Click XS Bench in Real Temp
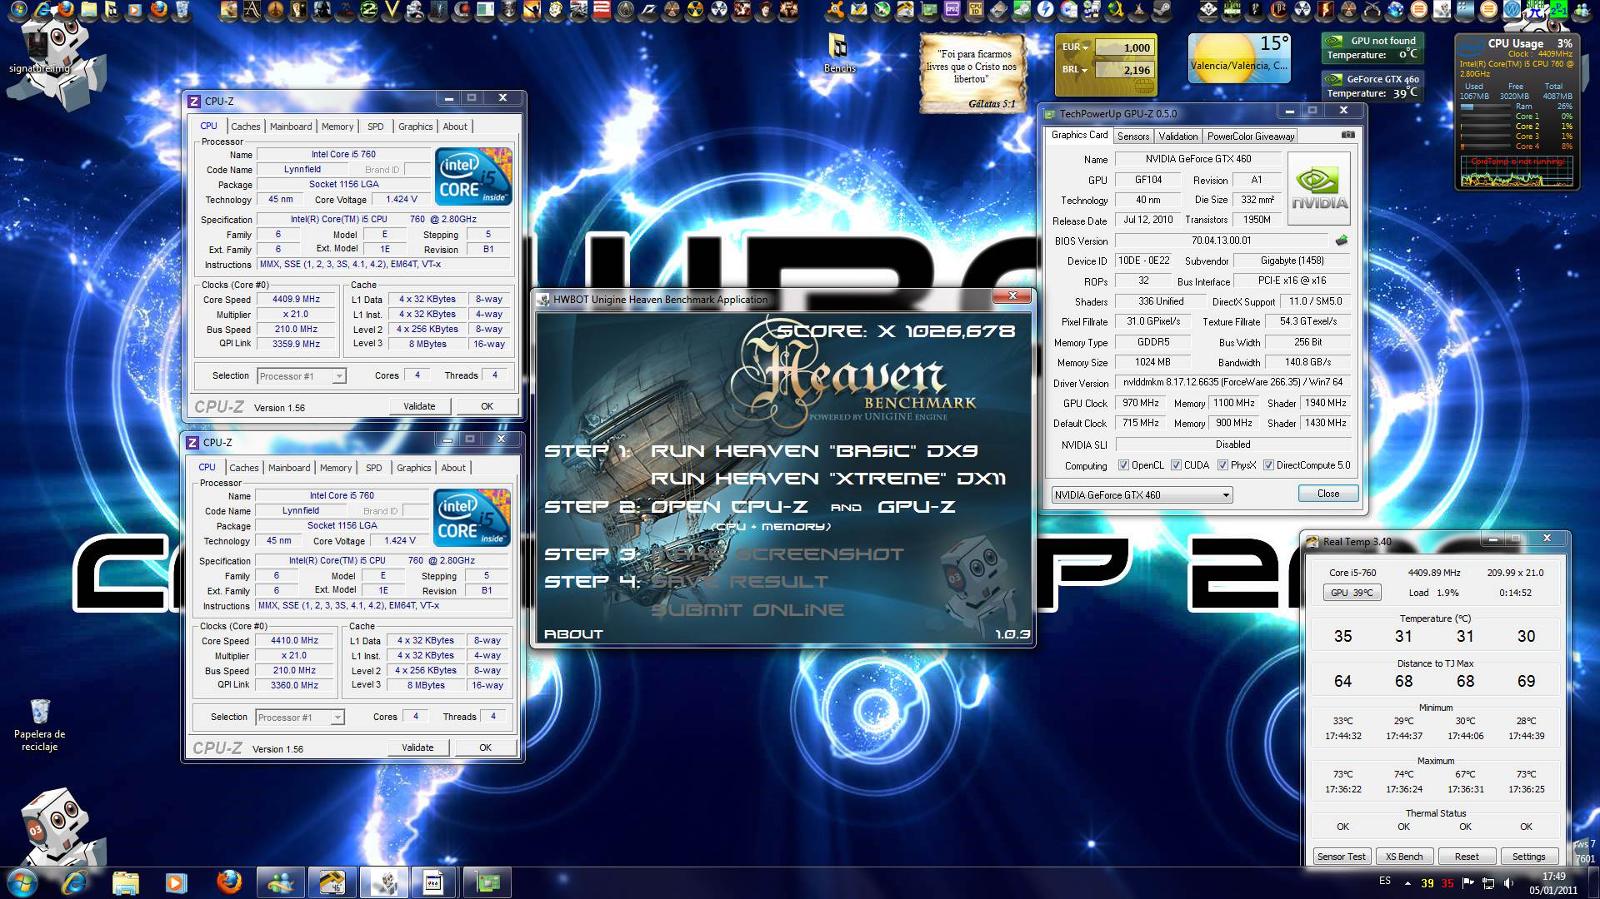1600x899 pixels. (x=1404, y=856)
